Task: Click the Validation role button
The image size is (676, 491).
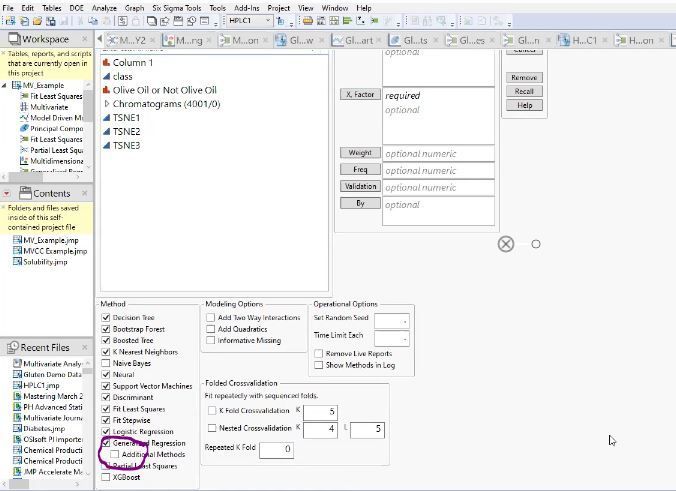Action: pos(360,186)
